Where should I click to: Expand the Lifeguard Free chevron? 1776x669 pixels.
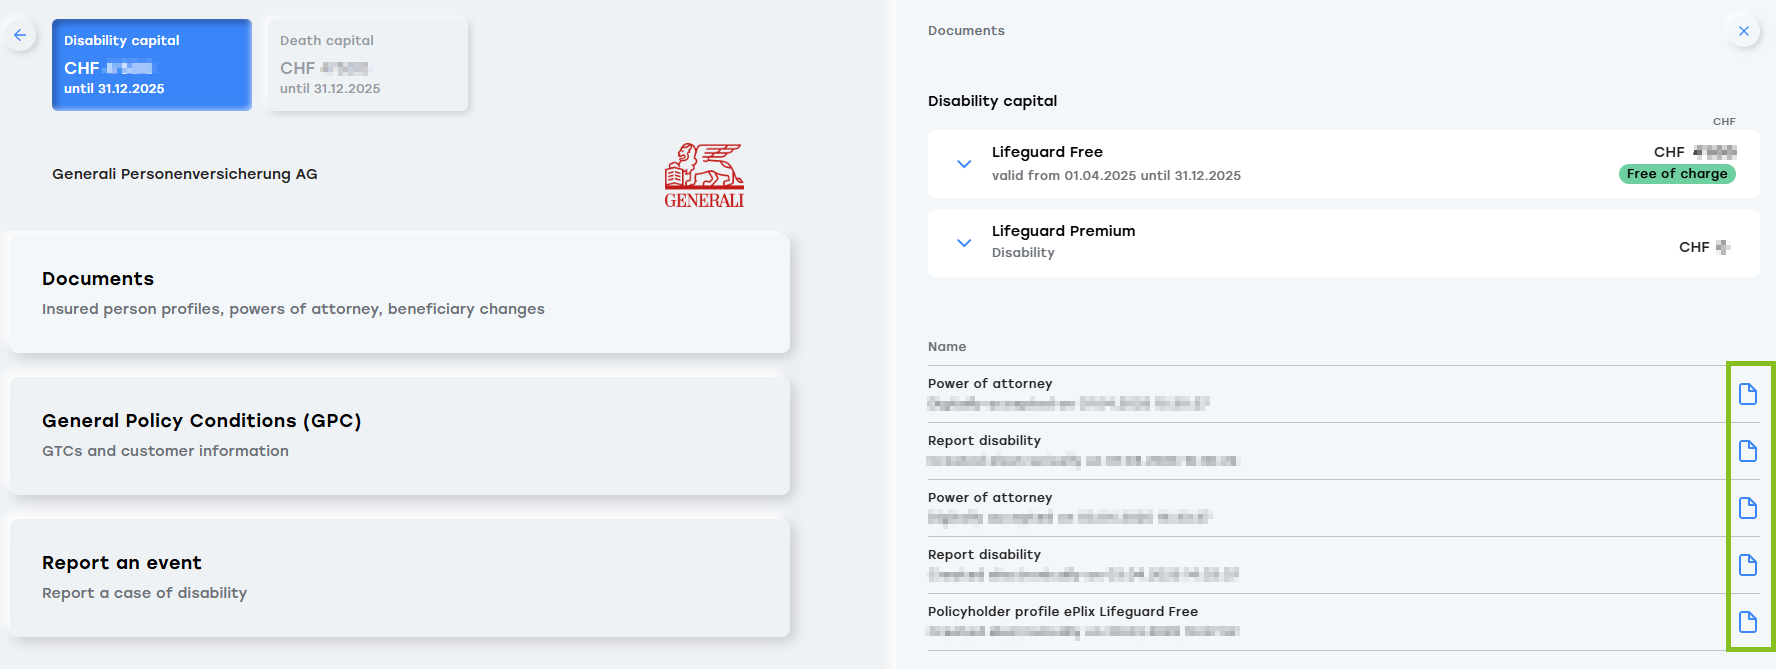(x=964, y=164)
